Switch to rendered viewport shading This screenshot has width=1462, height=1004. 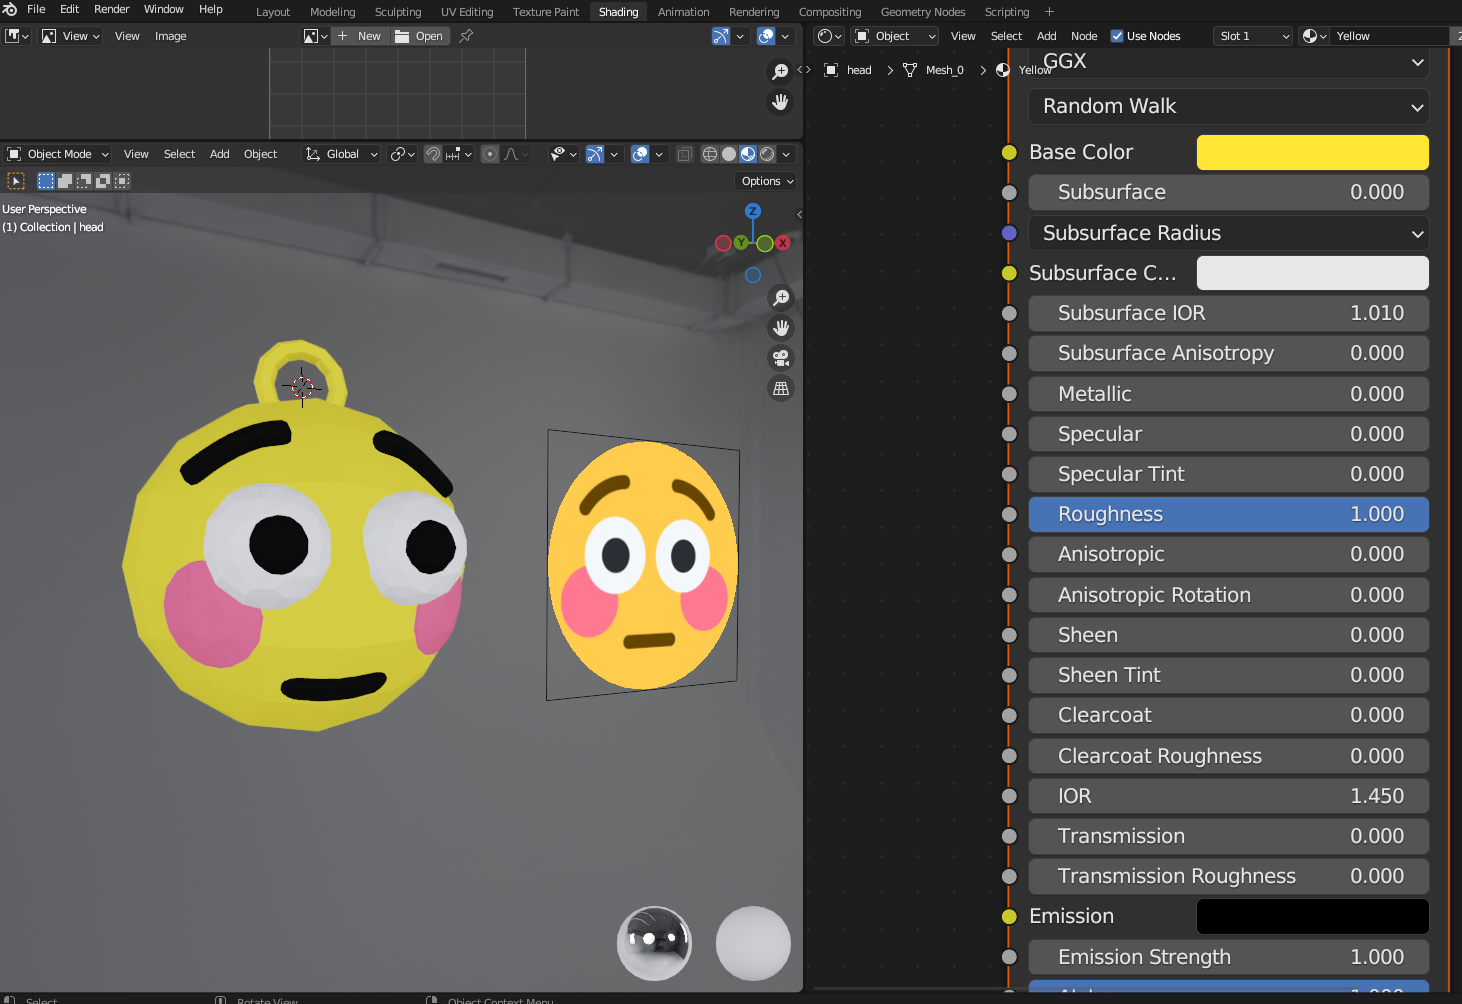[767, 154]
